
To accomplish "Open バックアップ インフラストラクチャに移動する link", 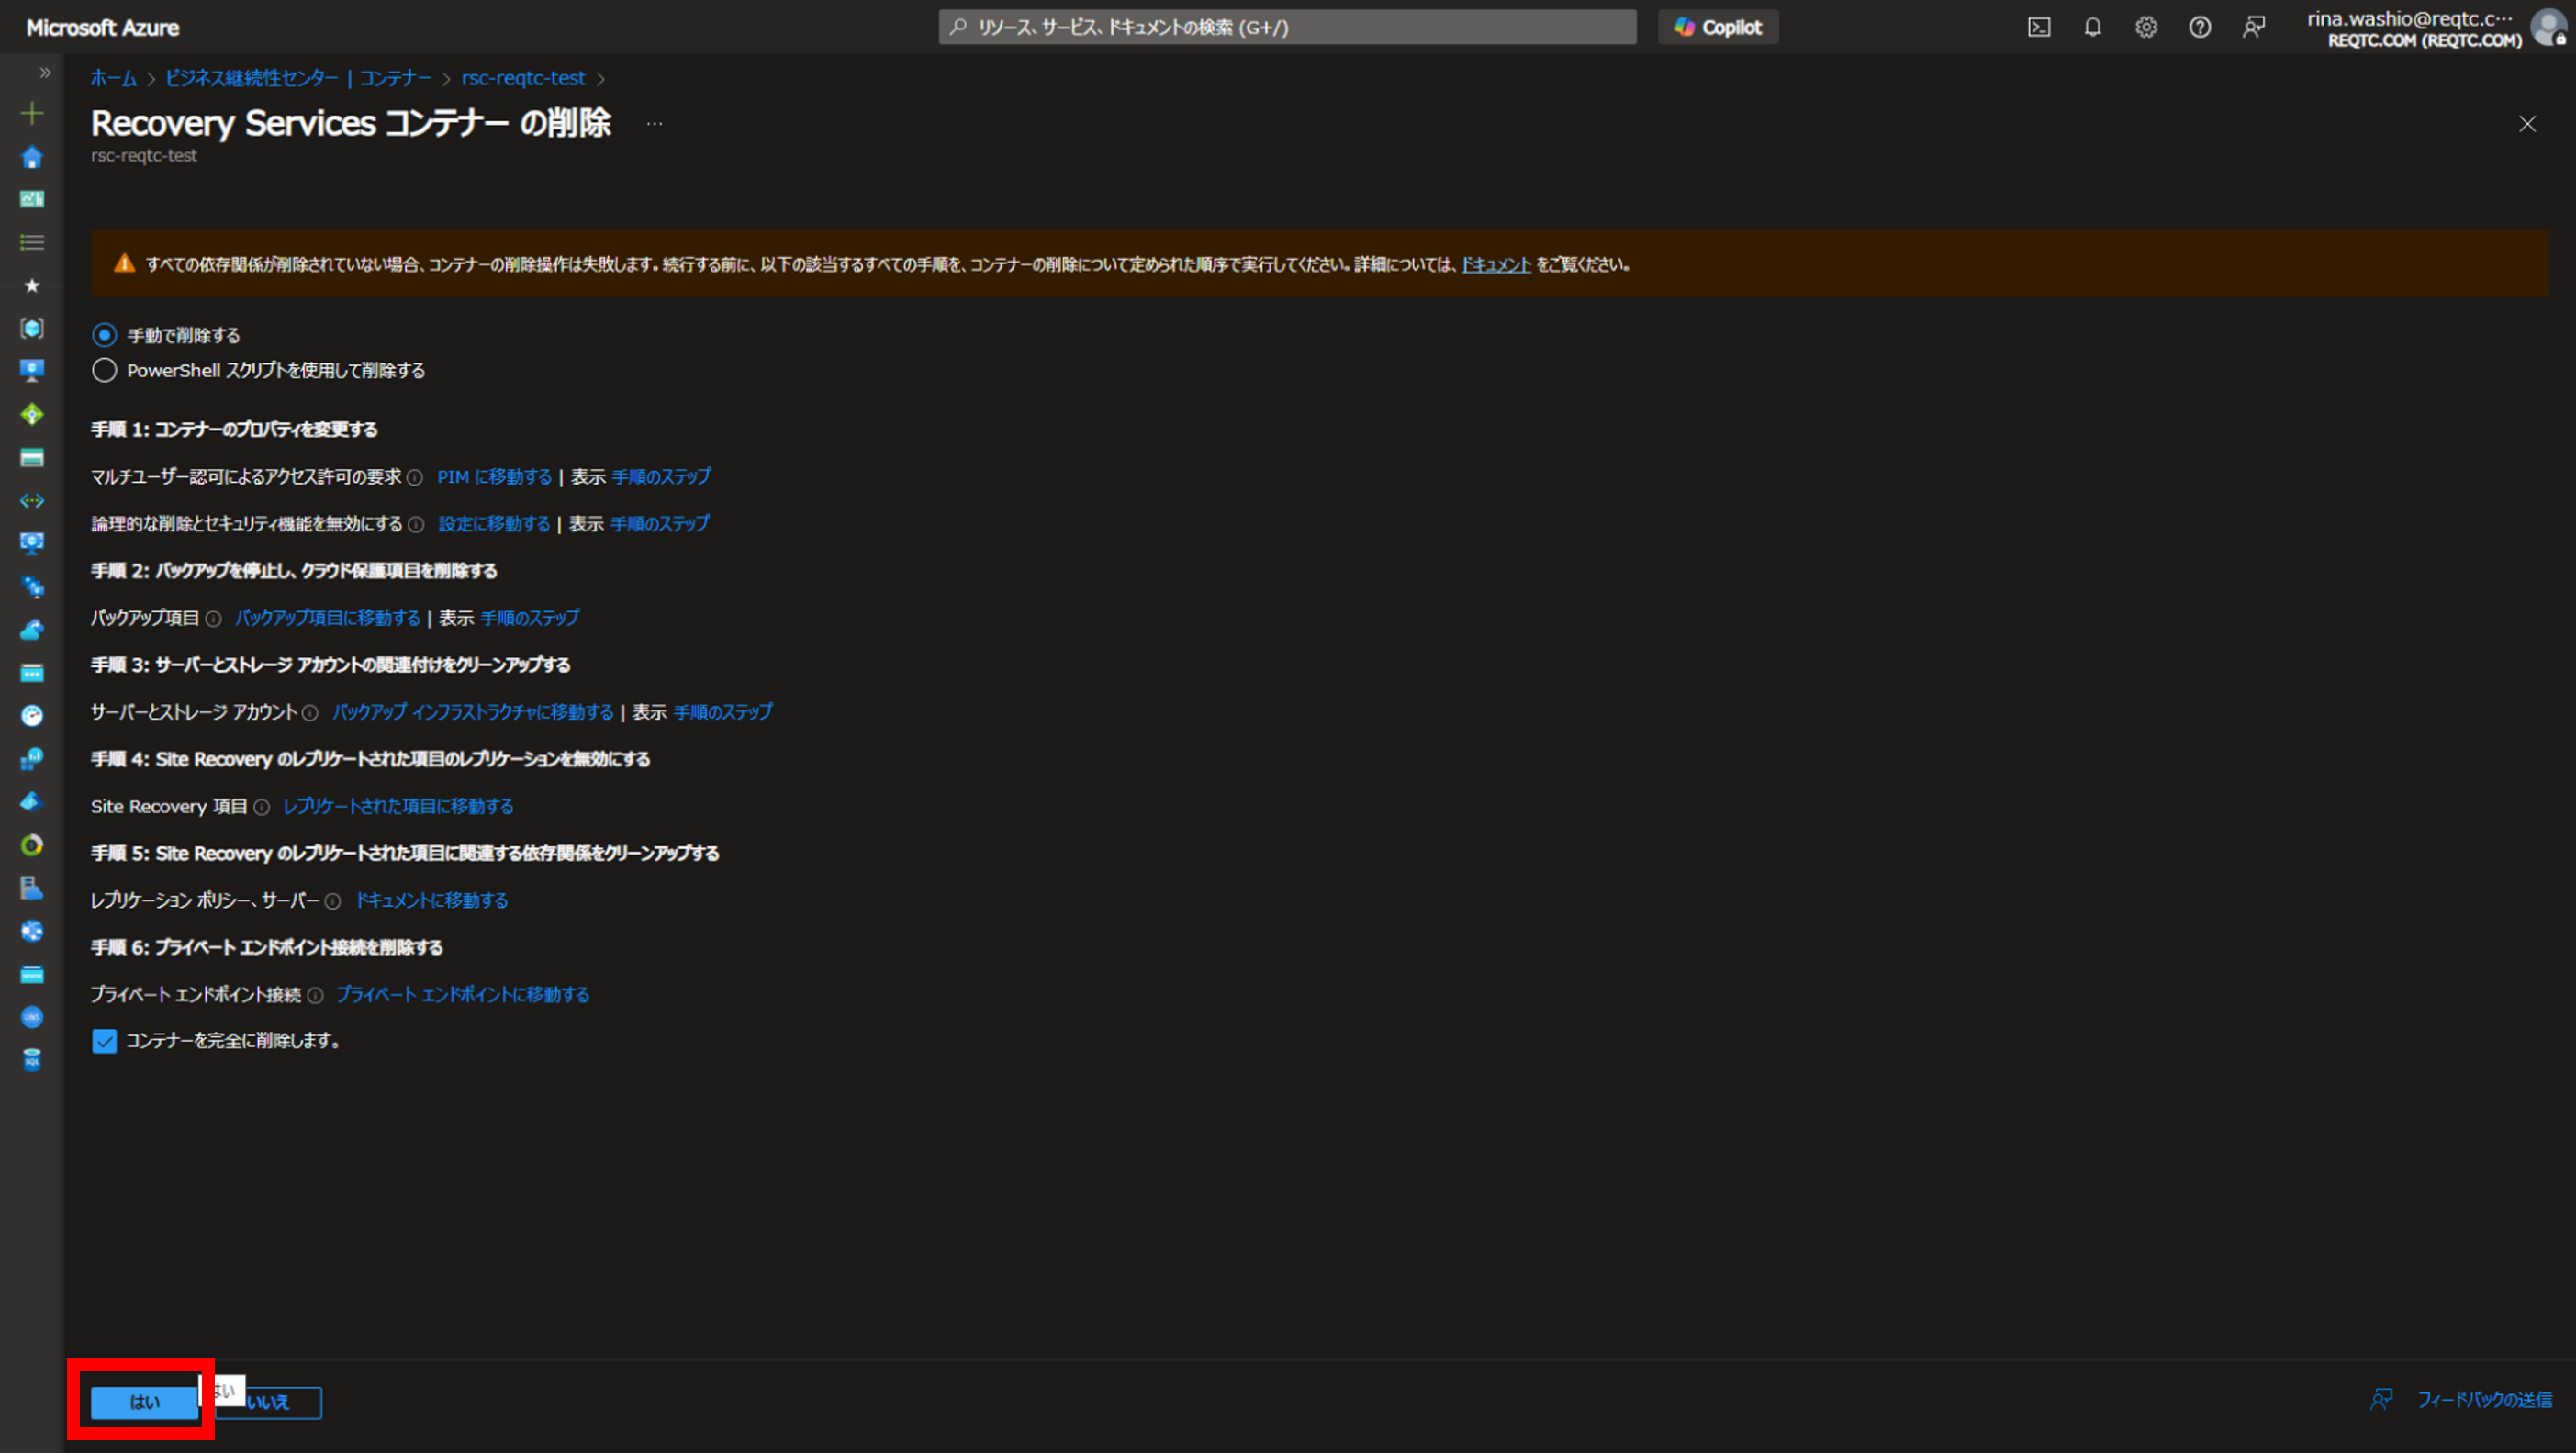I will tap(473, 712).
